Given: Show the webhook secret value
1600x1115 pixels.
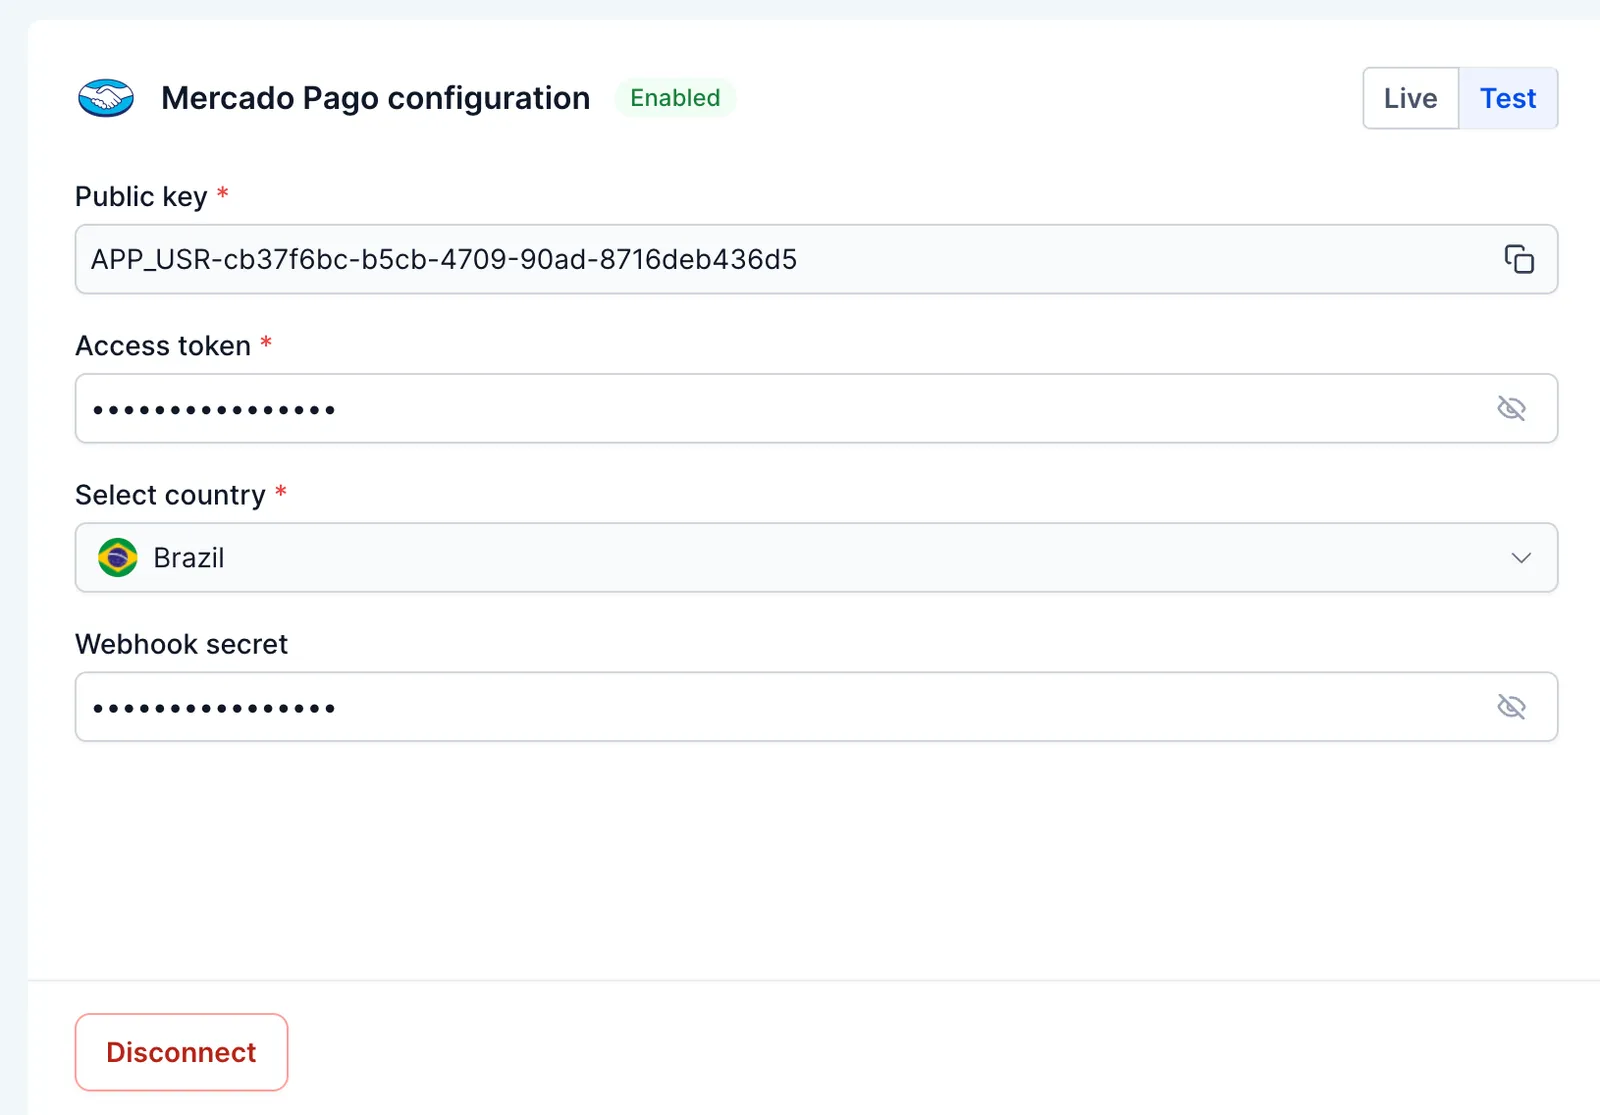Looking at the screenshot, I should coord(1511,707).
